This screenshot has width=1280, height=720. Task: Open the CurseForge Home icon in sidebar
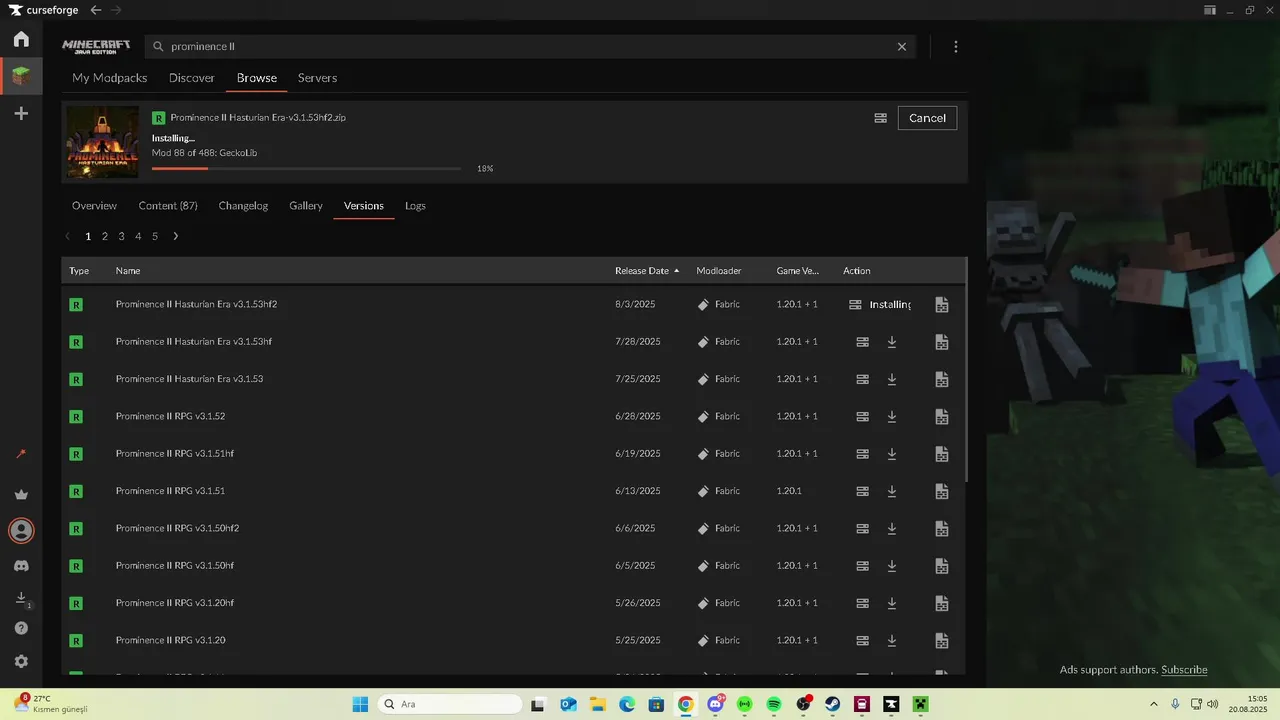click(x=21, y=39)
